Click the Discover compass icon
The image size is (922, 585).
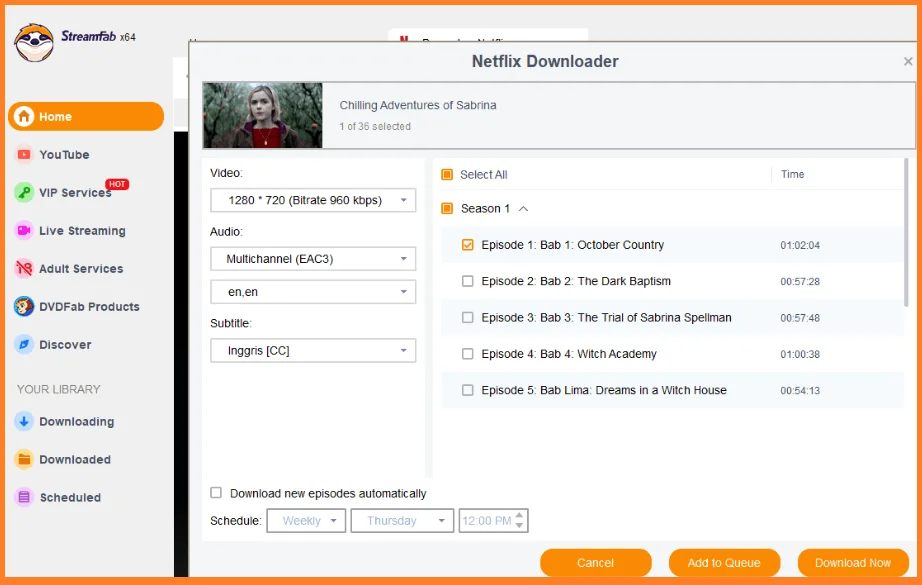[24, 345]
